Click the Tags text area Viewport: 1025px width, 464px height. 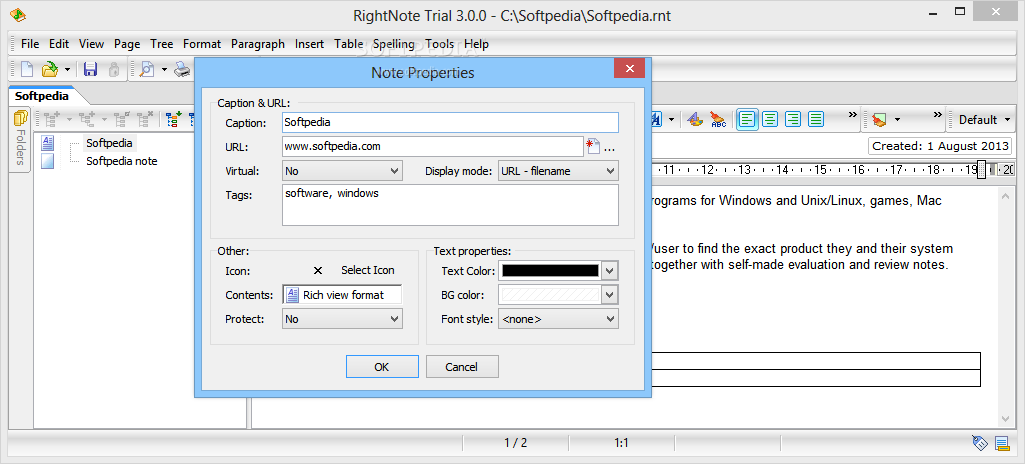pyautogui.click(x=450, y=205)
